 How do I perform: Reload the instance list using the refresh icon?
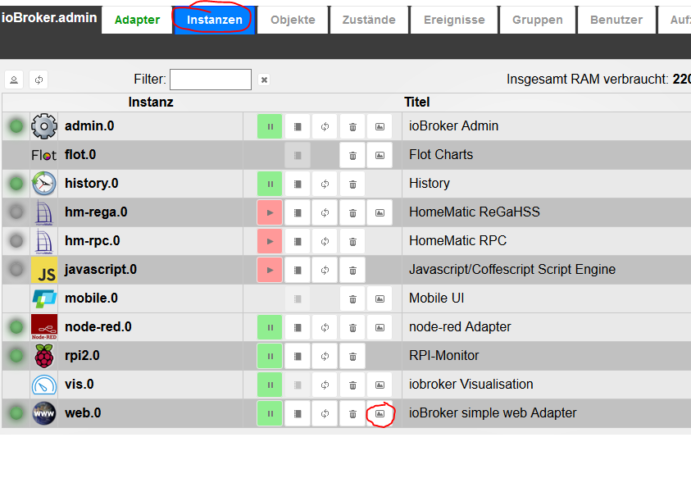tap(39, 80)
